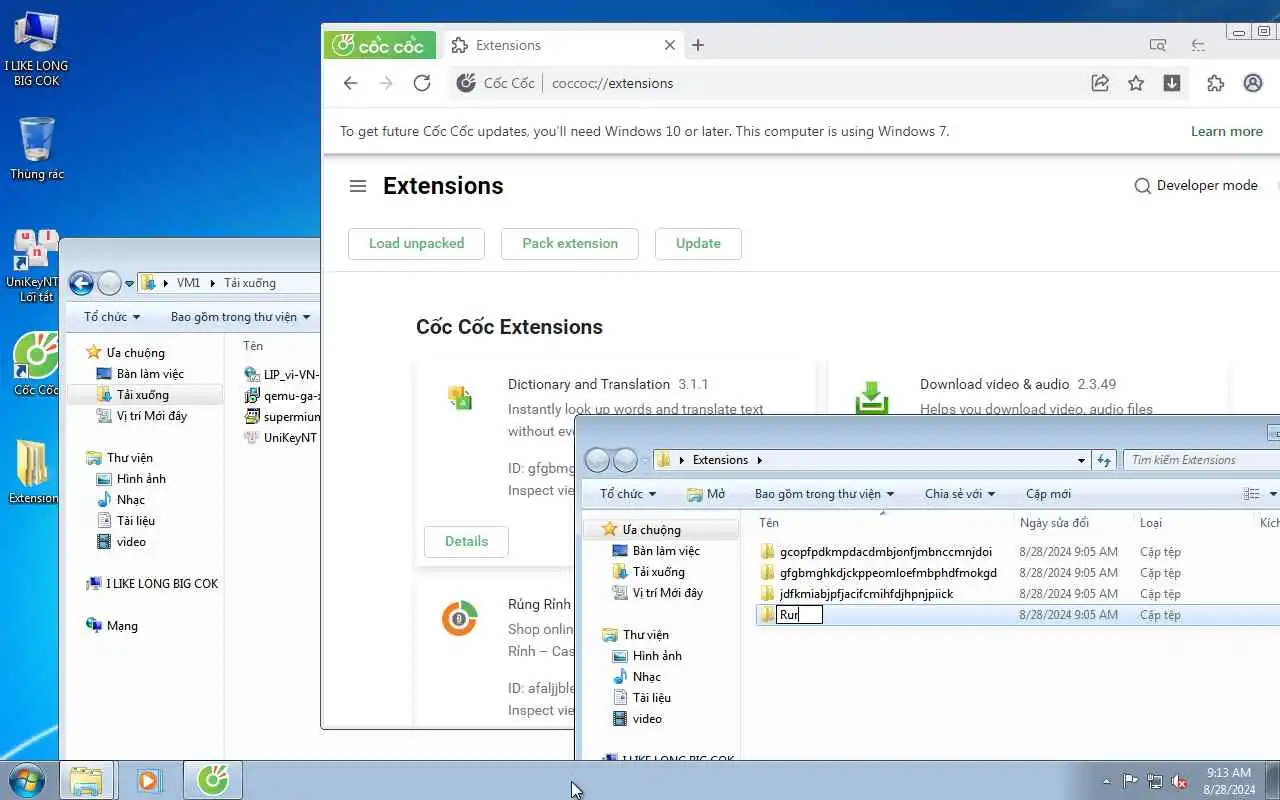
Task: Click the folder rename text box
Action: pos(799,615)
